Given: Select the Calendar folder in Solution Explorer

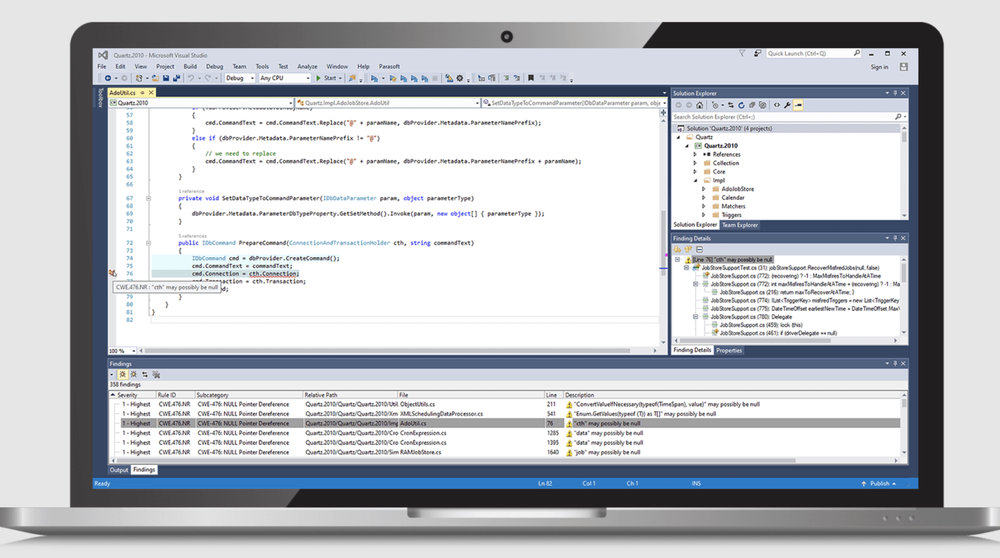Looking at the screenshot, I should tap(732, 198).
